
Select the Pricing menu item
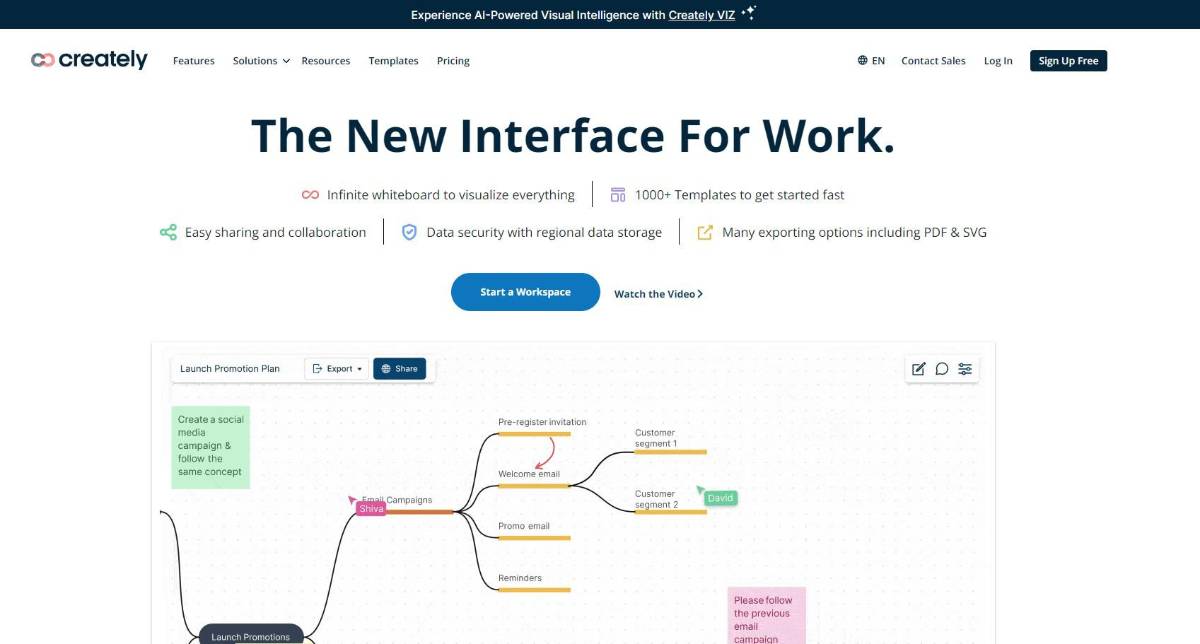(x=453, y=60)
